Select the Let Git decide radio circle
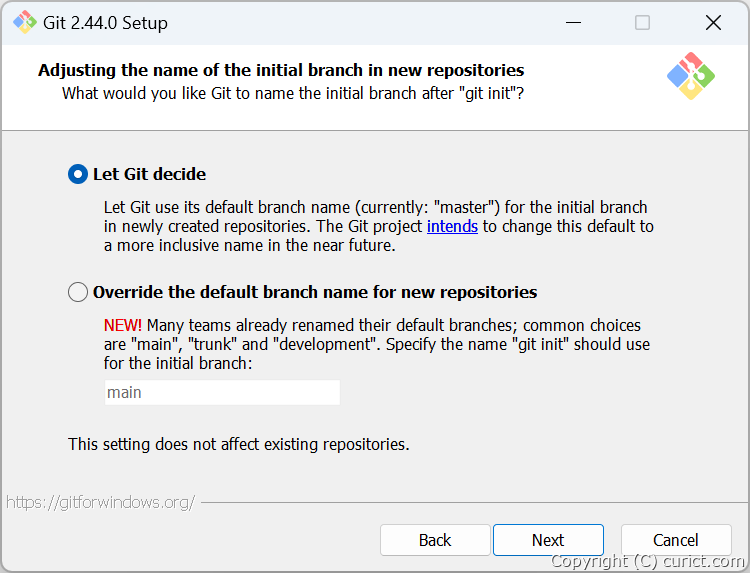This screenshot has width=750, height=573. (78, 174)
